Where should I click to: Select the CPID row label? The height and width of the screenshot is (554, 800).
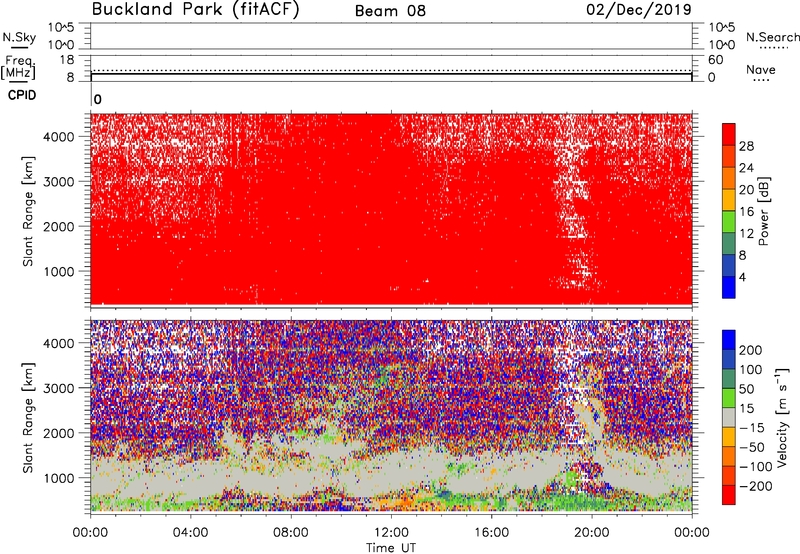[x=22, y=95]
